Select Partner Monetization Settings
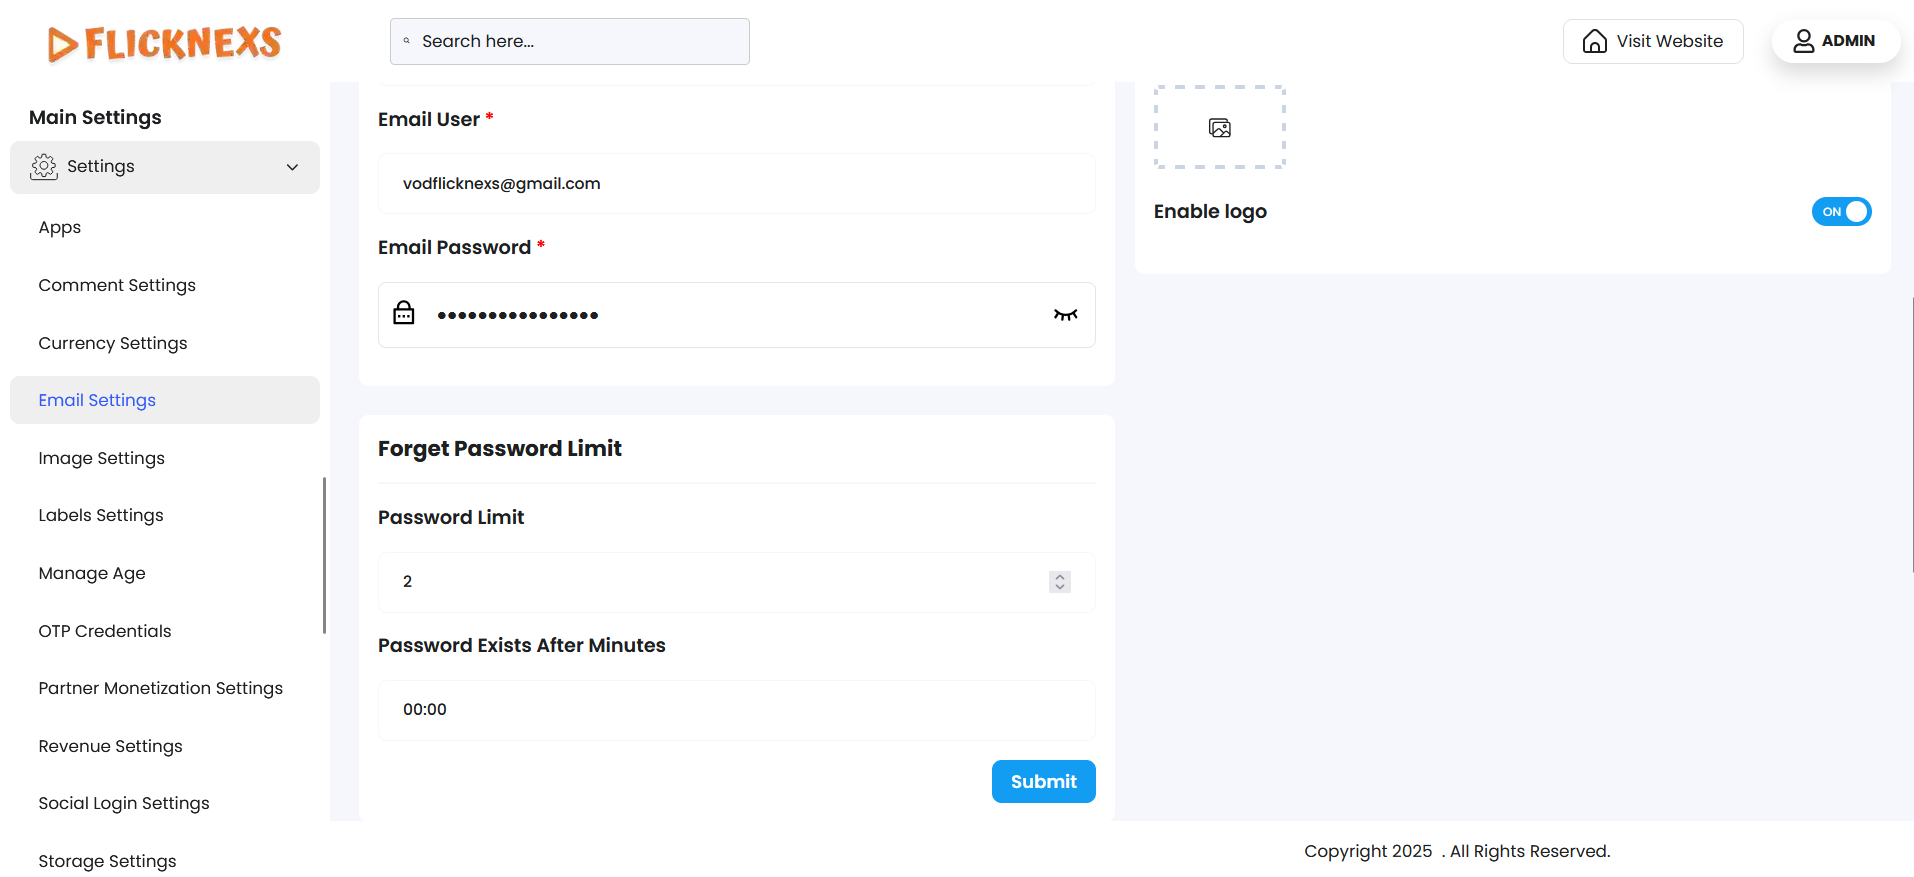 click(161, 688)
